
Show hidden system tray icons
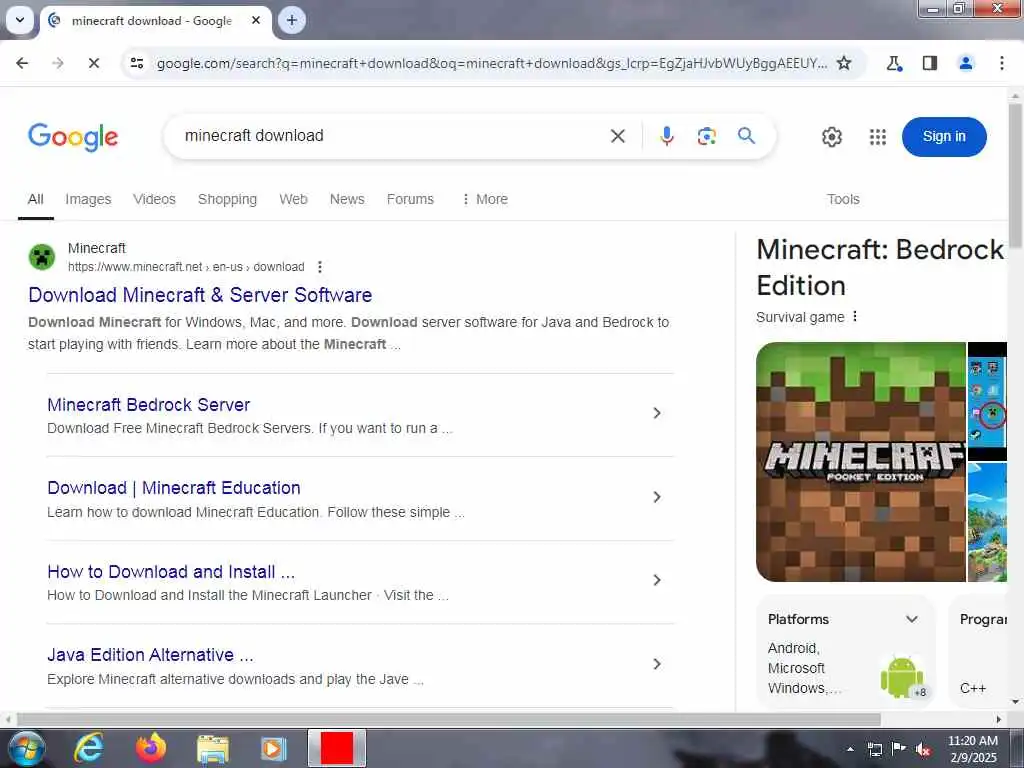(850, 749)
